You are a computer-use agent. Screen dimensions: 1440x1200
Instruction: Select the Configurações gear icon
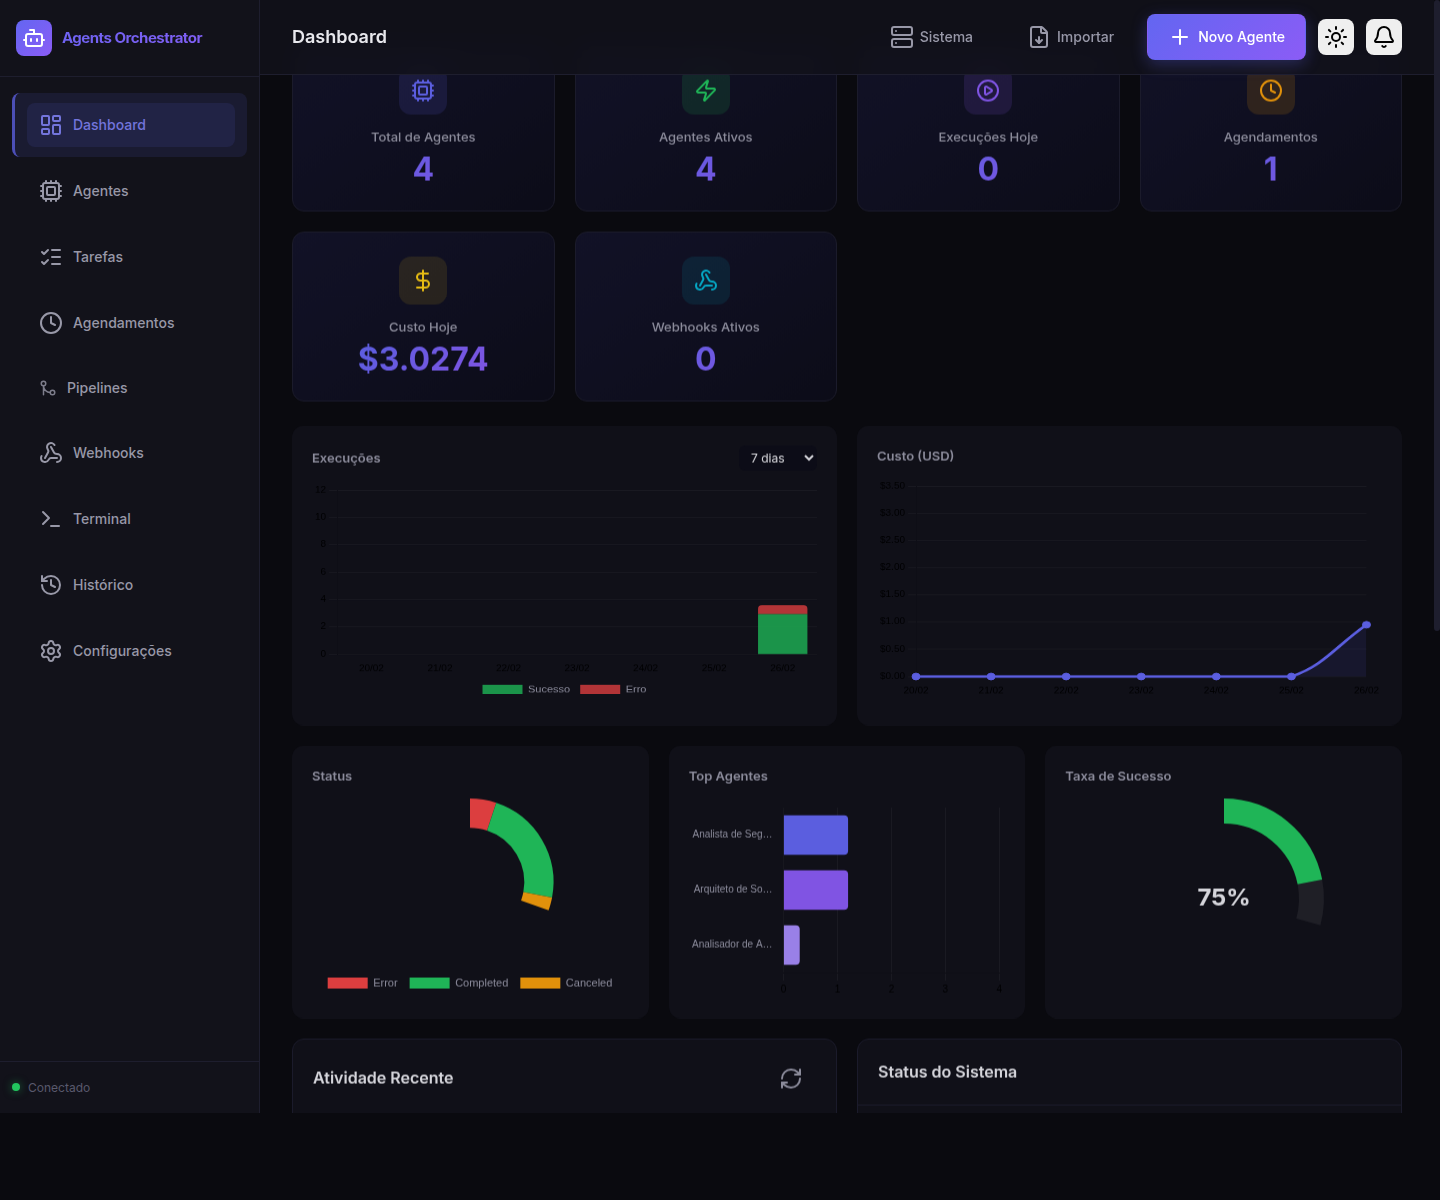coord(51,650)
